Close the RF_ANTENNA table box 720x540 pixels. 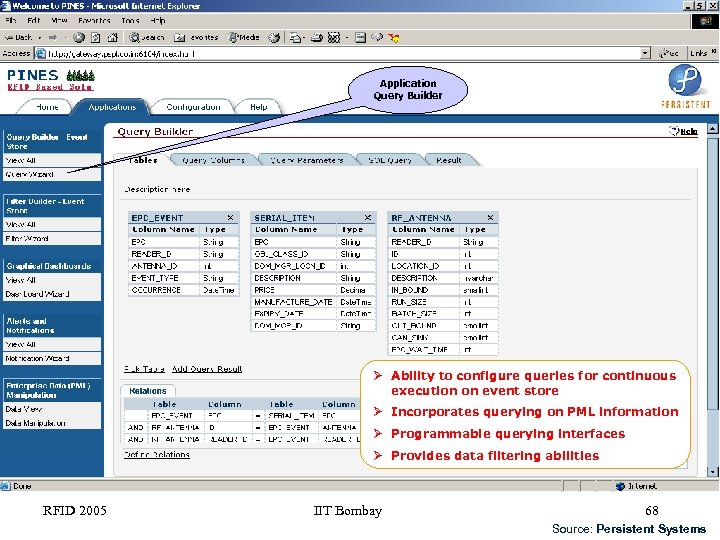(x=490, y=218)
